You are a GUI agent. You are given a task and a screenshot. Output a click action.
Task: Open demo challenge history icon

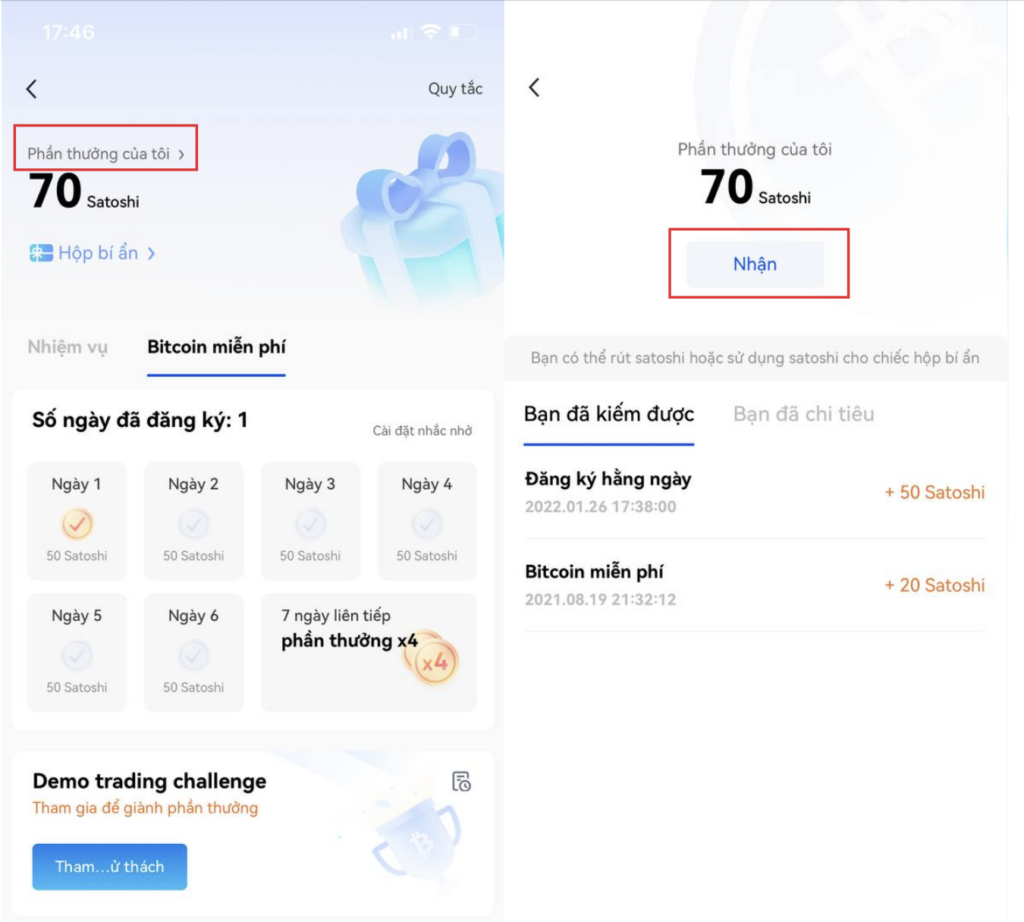pyautogui.click(x=462, y=781)
